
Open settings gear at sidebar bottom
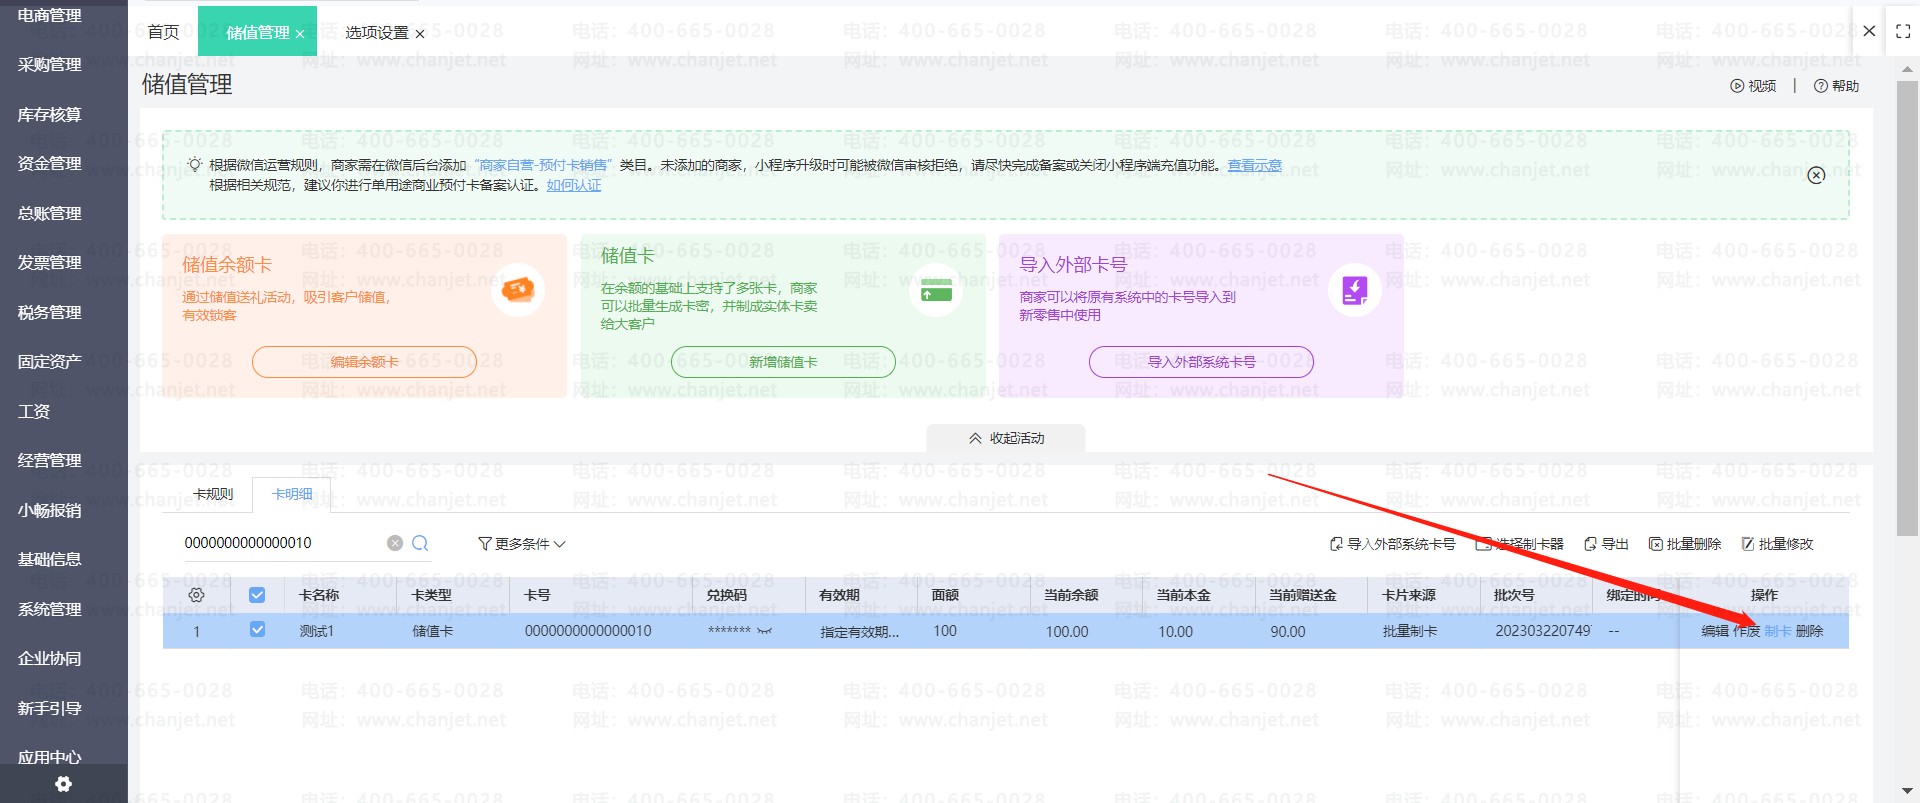[63, 784]
